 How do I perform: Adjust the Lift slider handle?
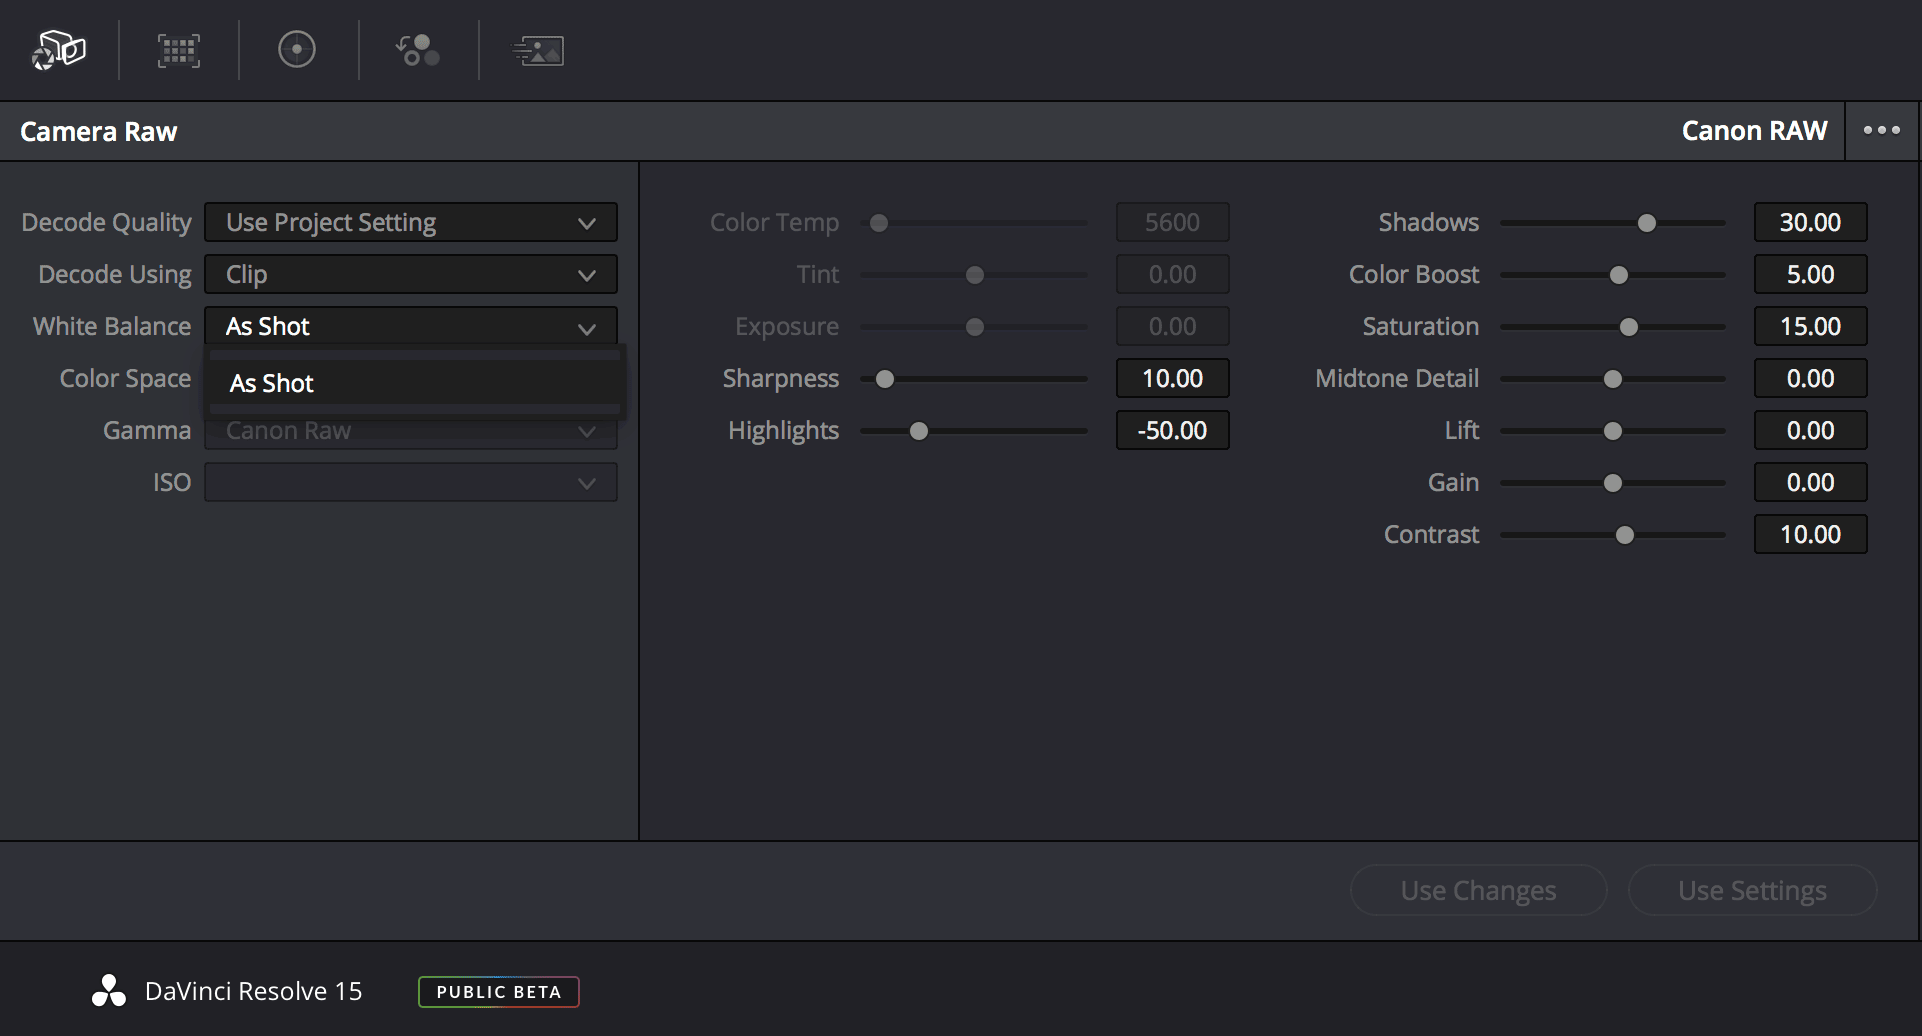[1613, 431]
